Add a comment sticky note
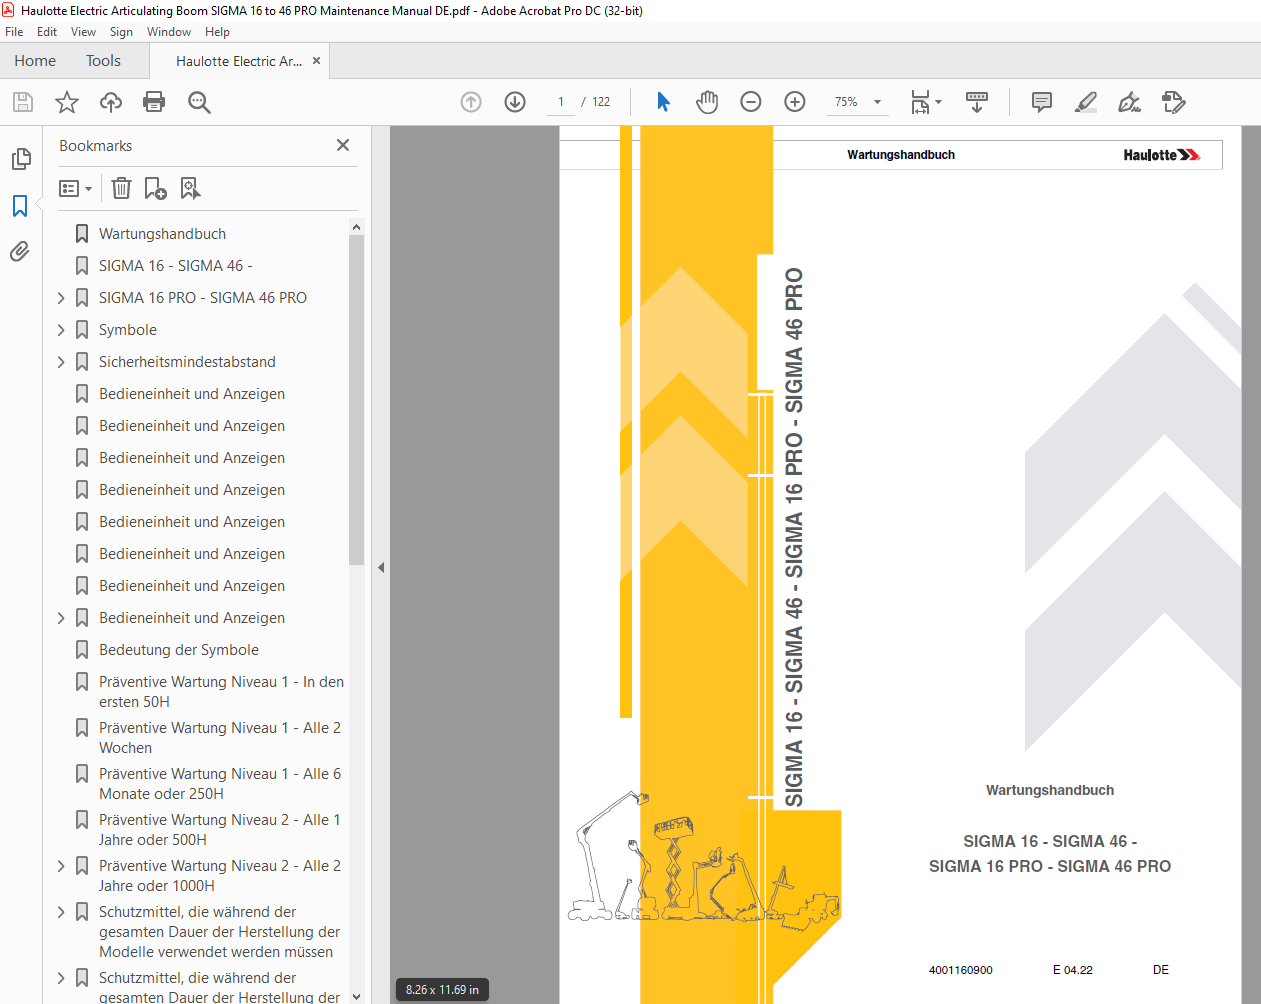 point(1042,102)
